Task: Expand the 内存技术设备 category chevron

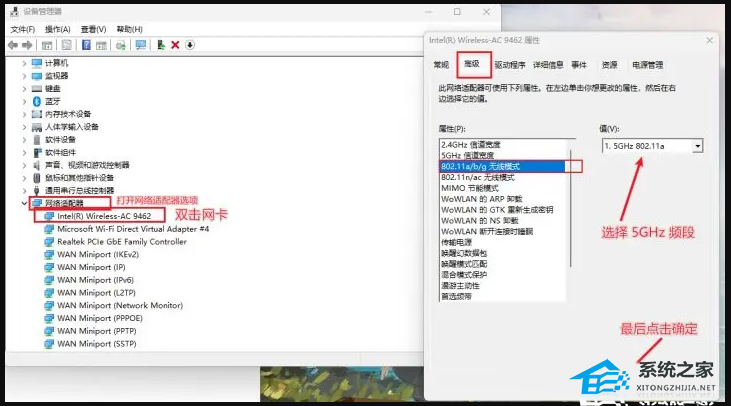Action: click(x=24, y=114)
